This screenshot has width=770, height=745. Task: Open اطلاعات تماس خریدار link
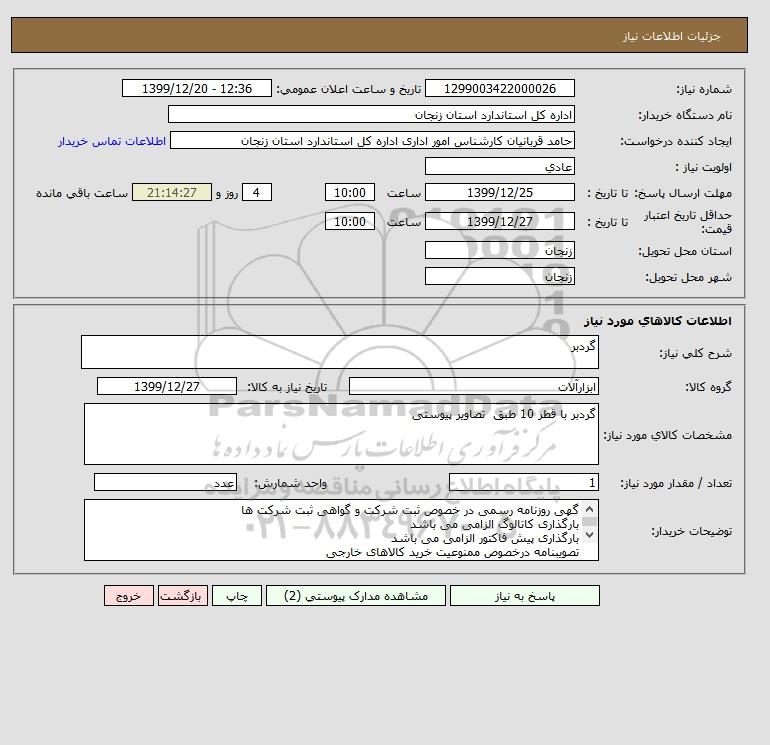(112, 141)
